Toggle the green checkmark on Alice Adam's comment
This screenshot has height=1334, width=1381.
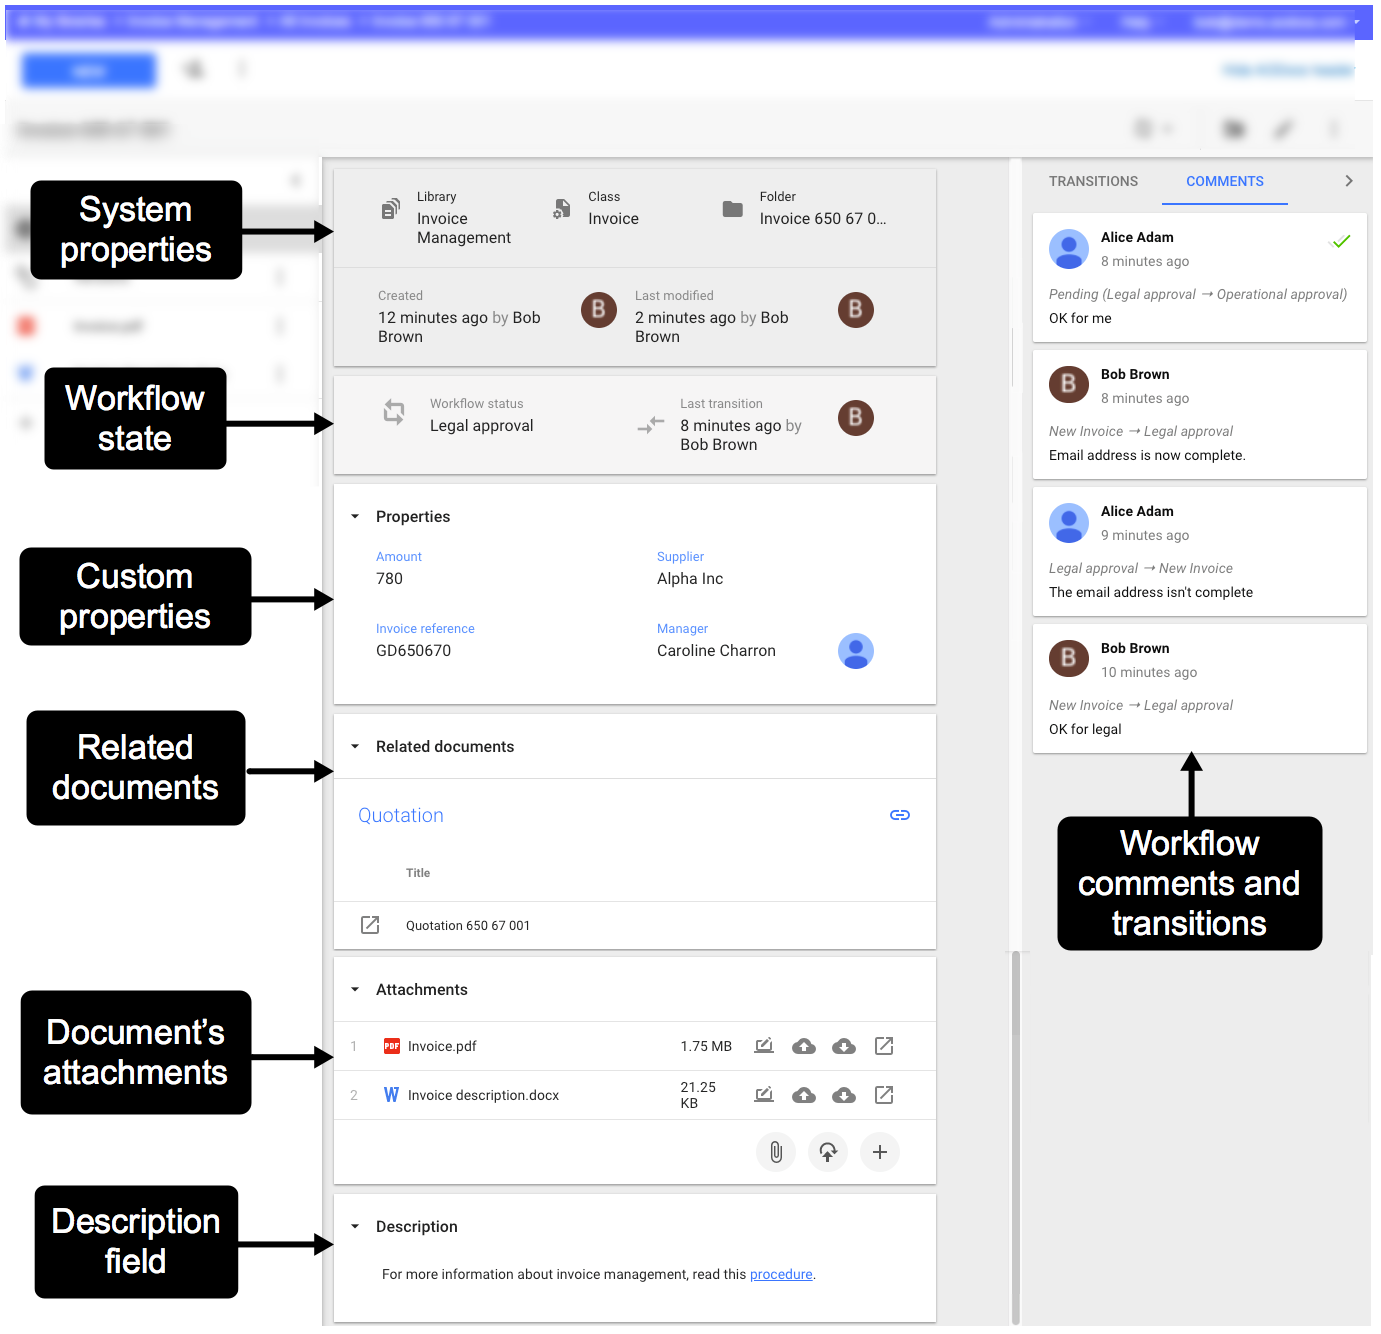click(x=1340, y=241)
